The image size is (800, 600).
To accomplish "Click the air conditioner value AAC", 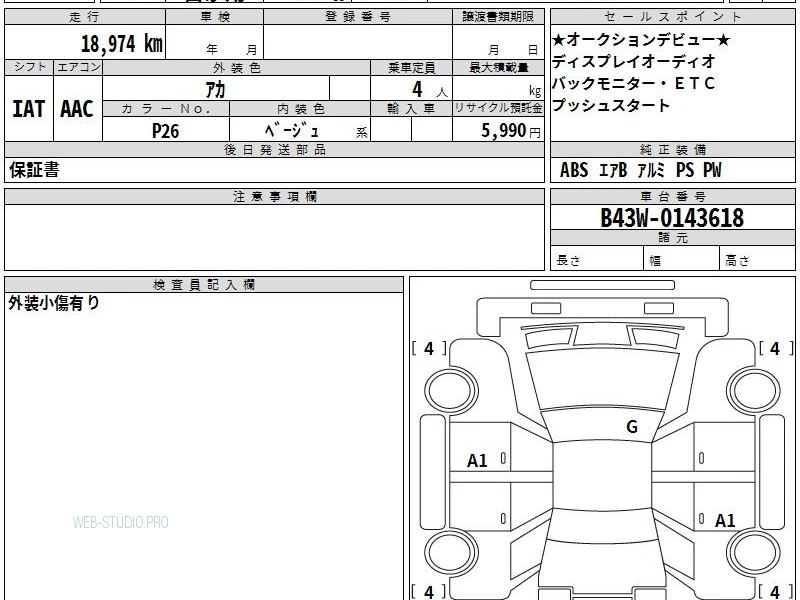I will tap(77, 109).
